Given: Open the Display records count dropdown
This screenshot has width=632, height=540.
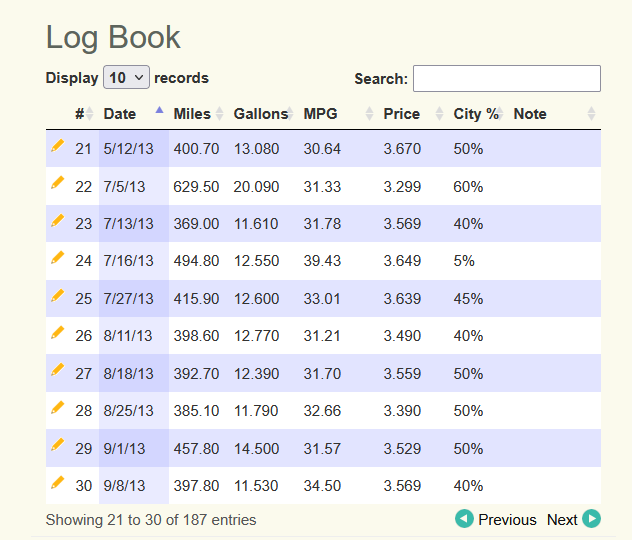Looking at the screenshot, I should click(x=127, y=77).
